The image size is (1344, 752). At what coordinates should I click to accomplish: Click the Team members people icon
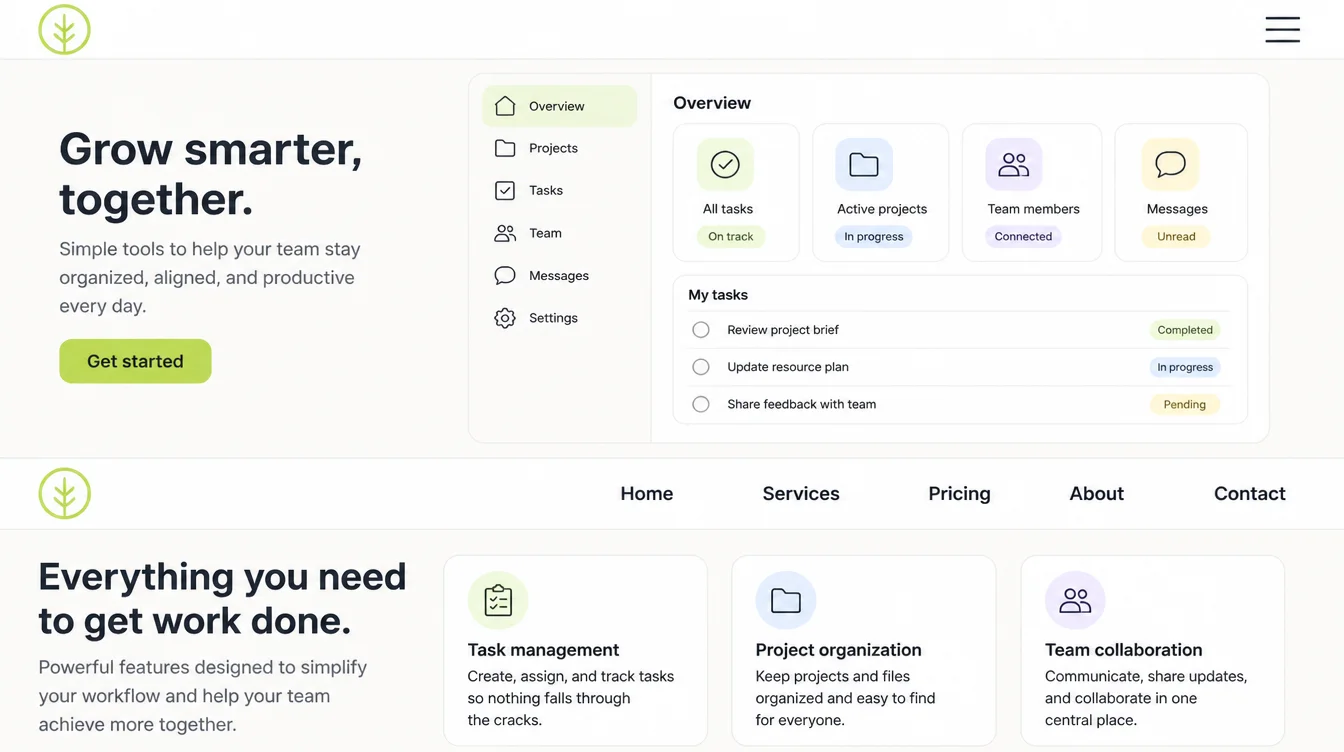click(x=1014, y=164)
